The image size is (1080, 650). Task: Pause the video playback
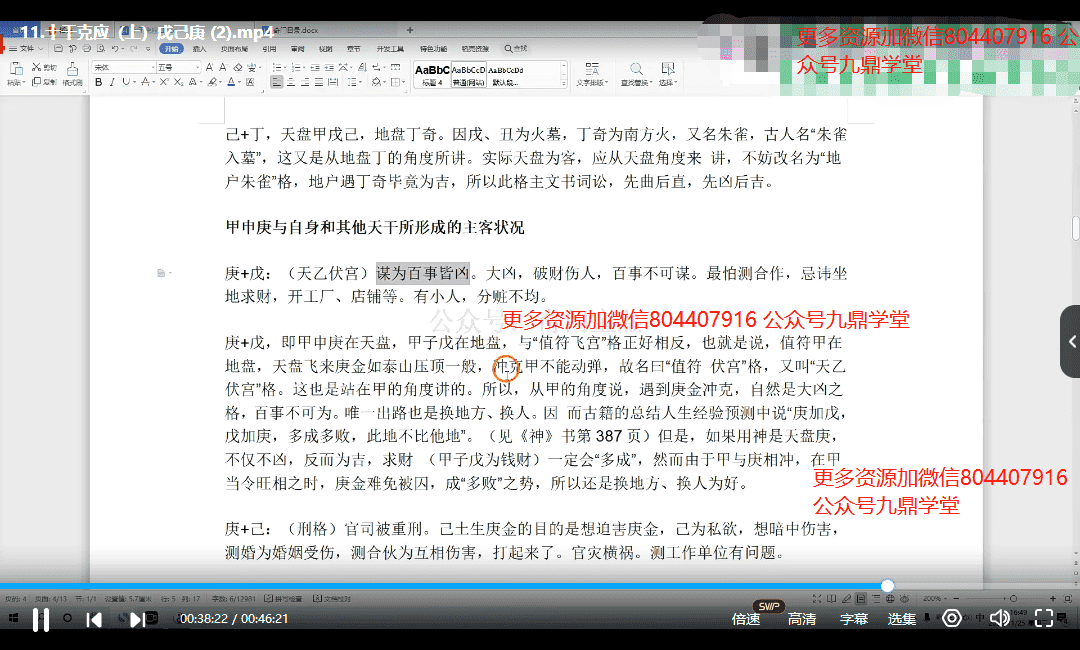point(41,619)
